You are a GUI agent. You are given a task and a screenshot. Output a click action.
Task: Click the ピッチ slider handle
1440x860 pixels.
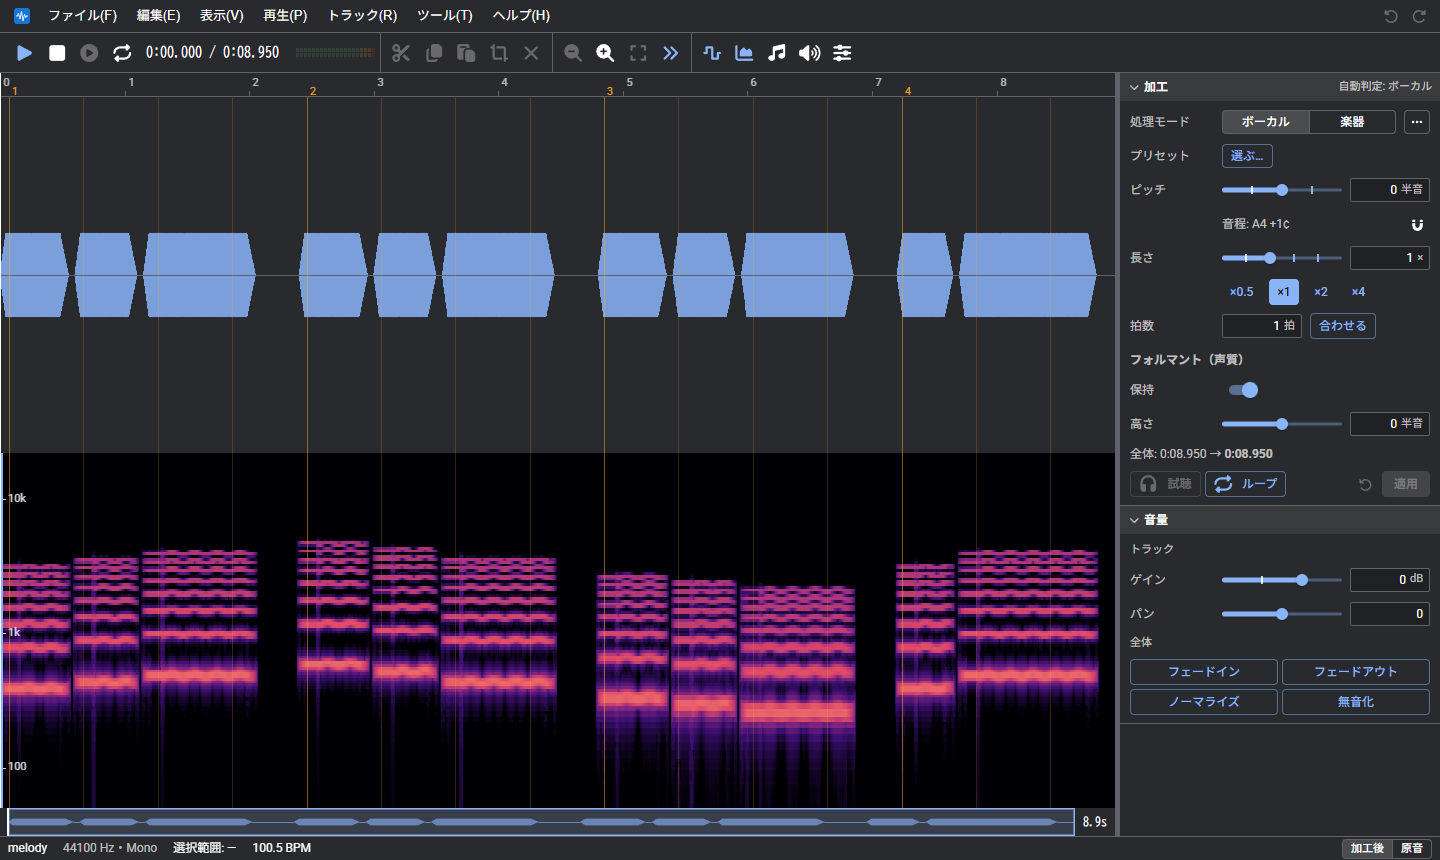click(x=1282, y=190)
